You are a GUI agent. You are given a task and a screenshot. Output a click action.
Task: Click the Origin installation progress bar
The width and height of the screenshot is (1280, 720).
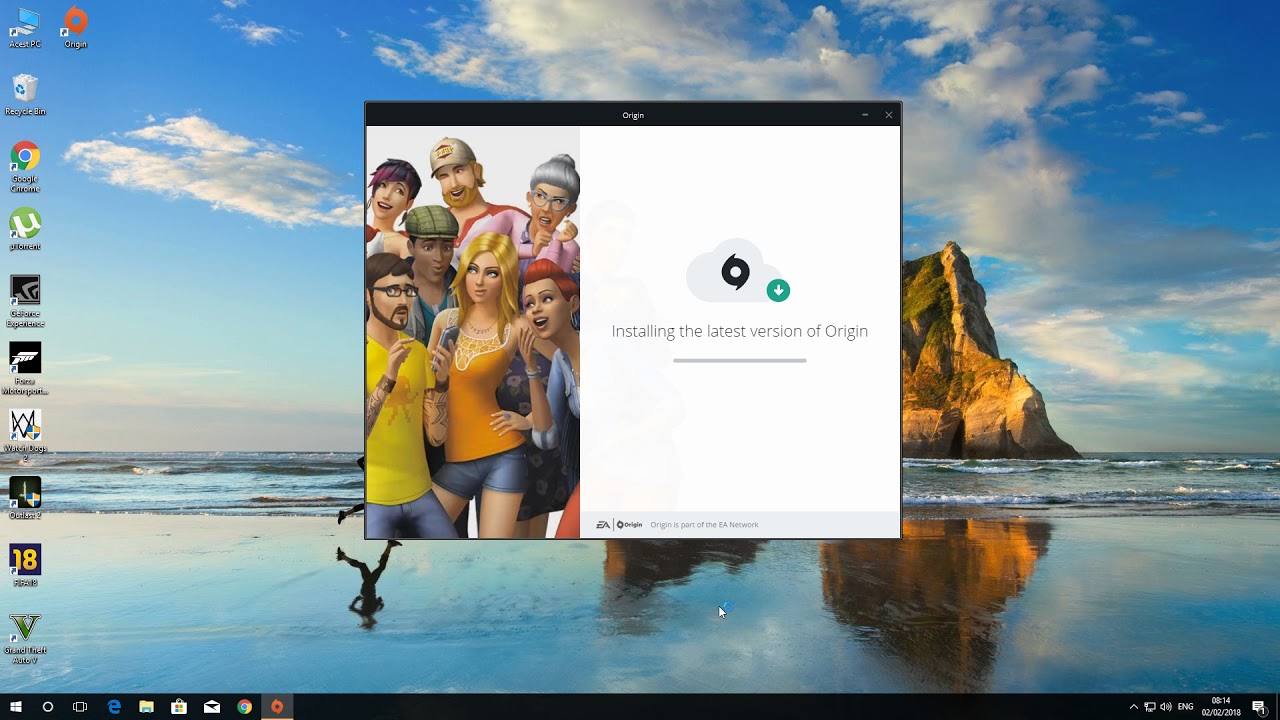pyautogui.click(x=740, y=360)
